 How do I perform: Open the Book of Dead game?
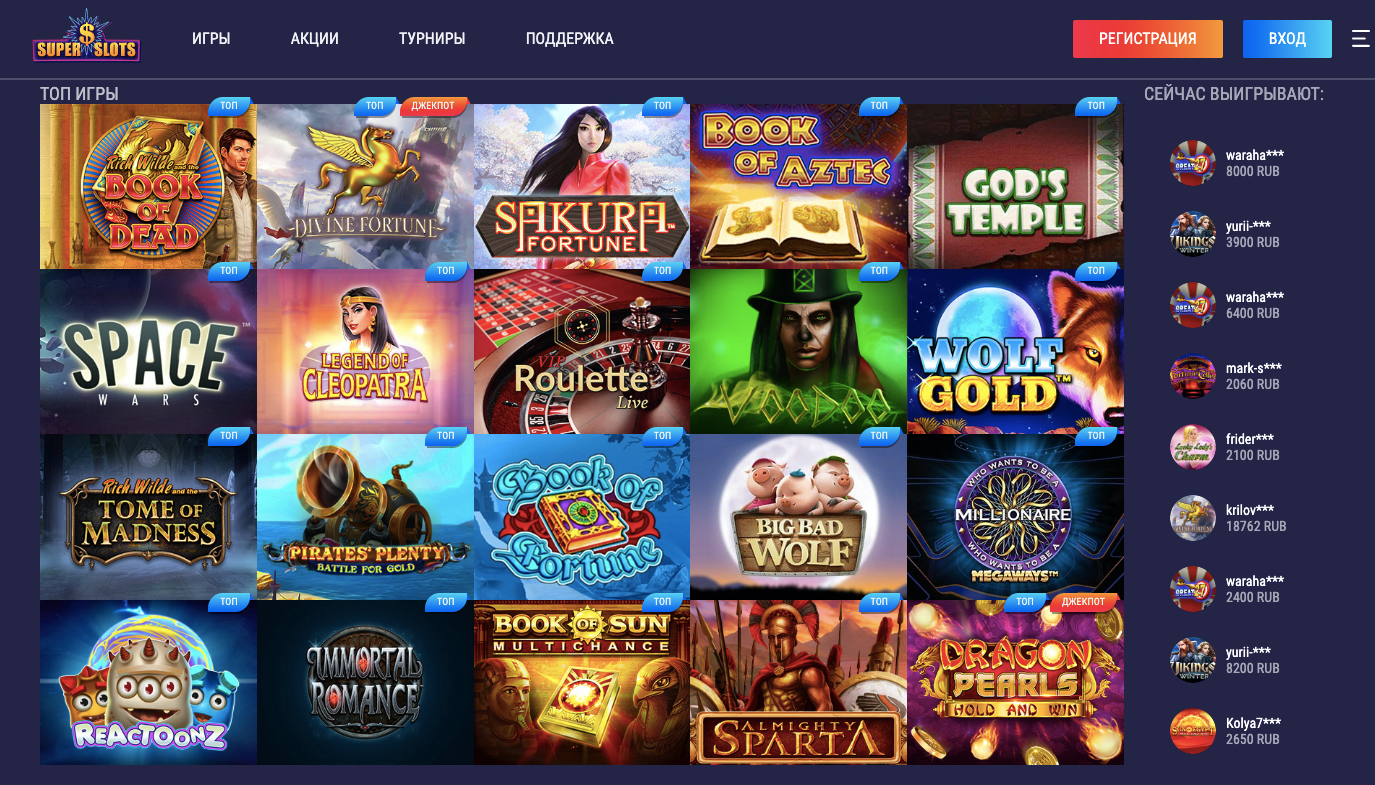pos(148,186)
